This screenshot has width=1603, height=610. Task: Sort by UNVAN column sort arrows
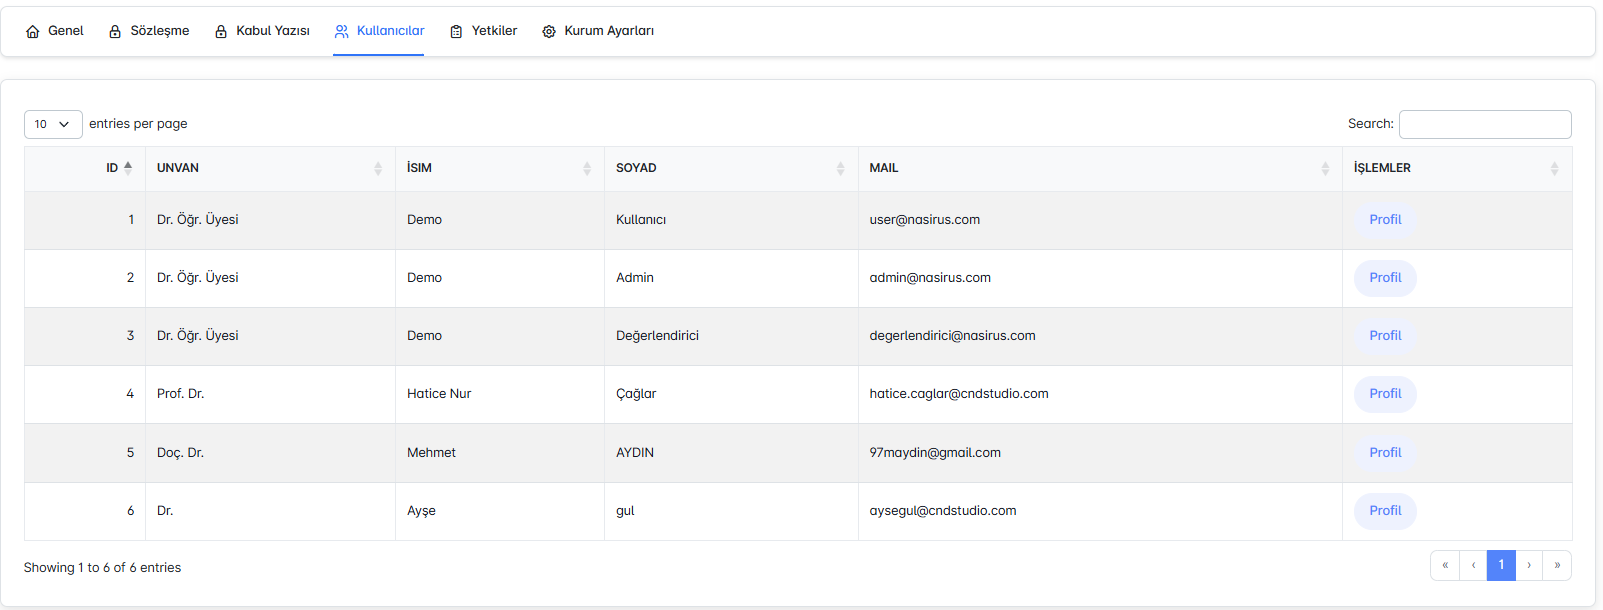click(x=378, y=169)
